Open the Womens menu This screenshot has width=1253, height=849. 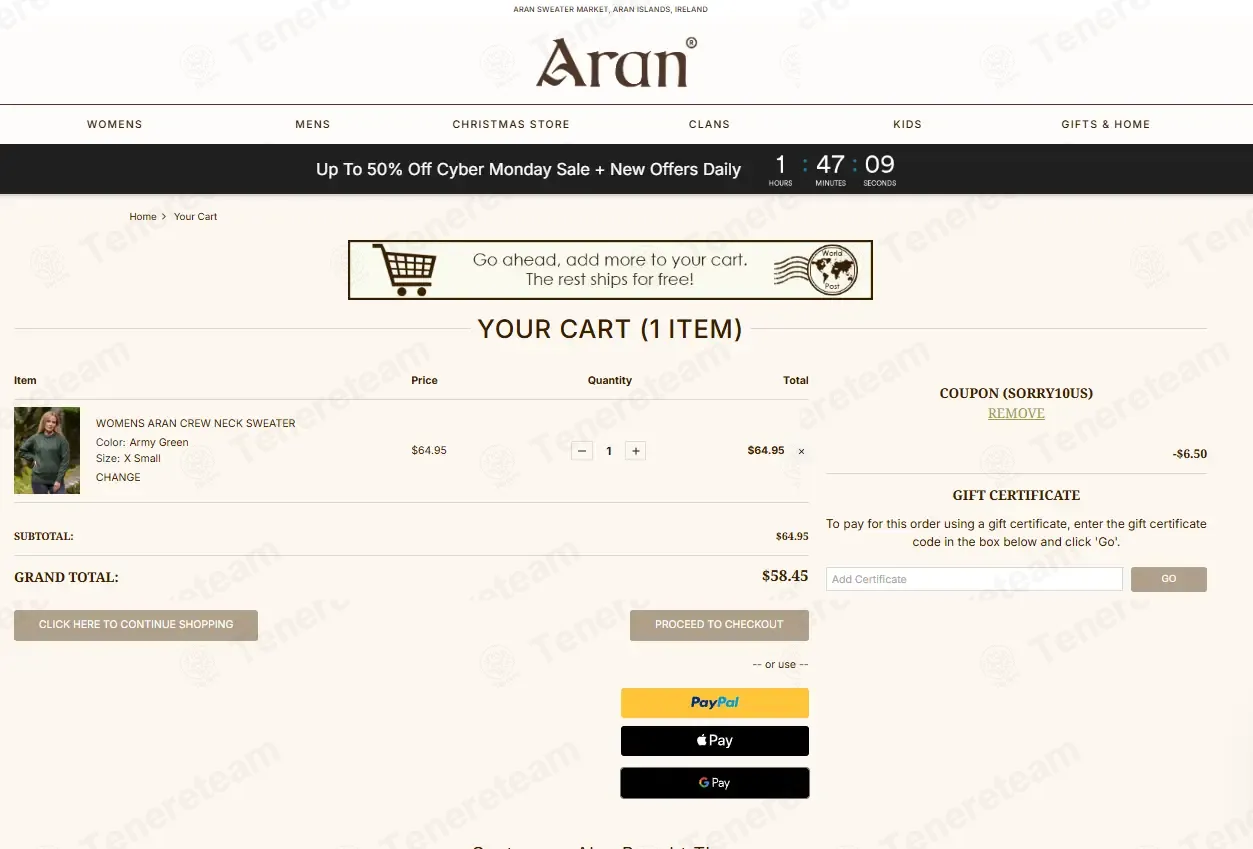pyautogui.click(x=115, y=124)
